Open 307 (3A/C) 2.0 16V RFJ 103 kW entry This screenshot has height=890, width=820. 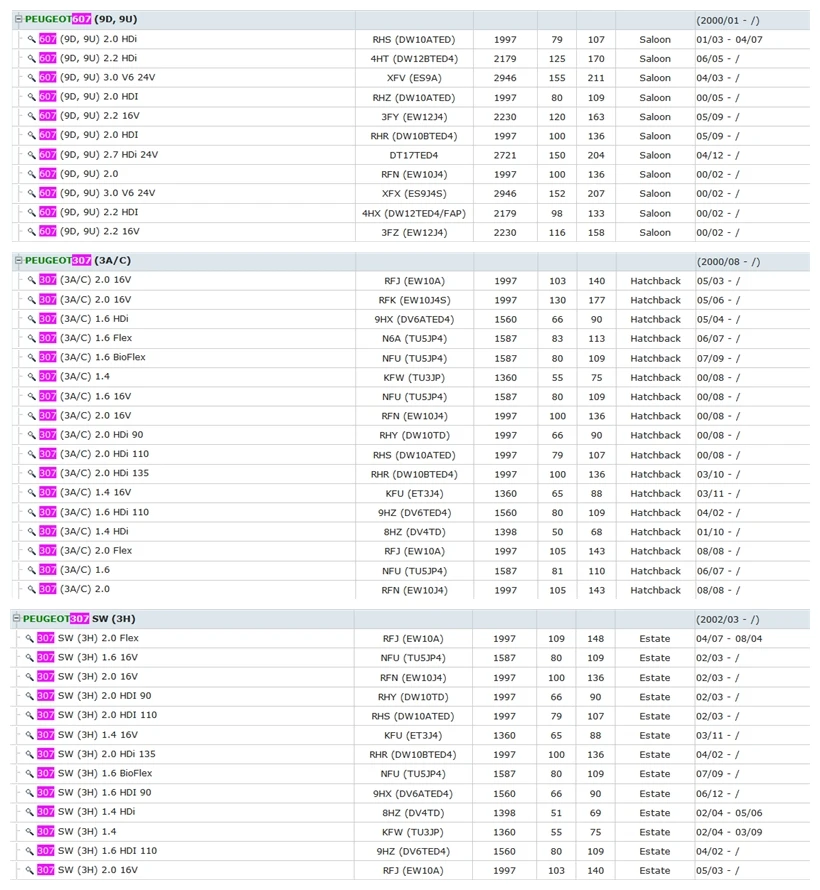[85, 280]
